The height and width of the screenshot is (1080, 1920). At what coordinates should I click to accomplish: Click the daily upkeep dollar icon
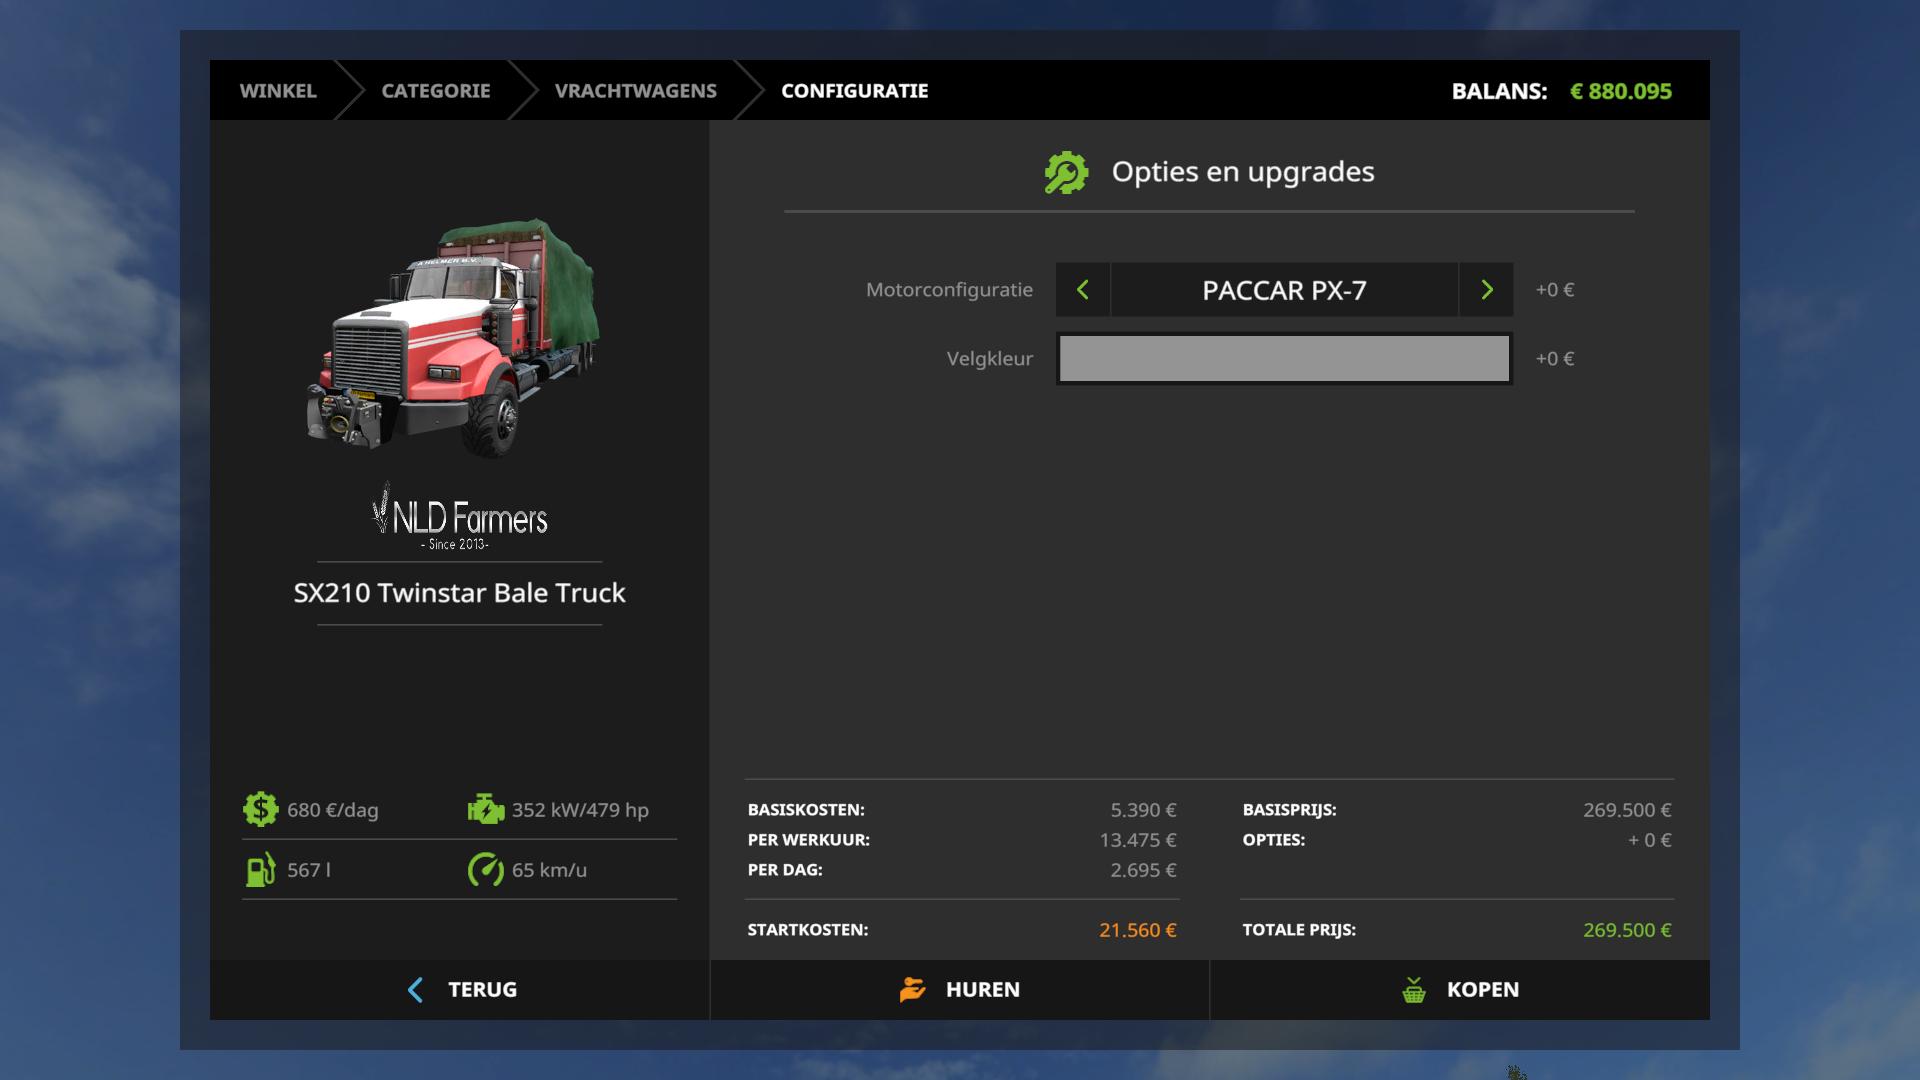pos(260,809)
